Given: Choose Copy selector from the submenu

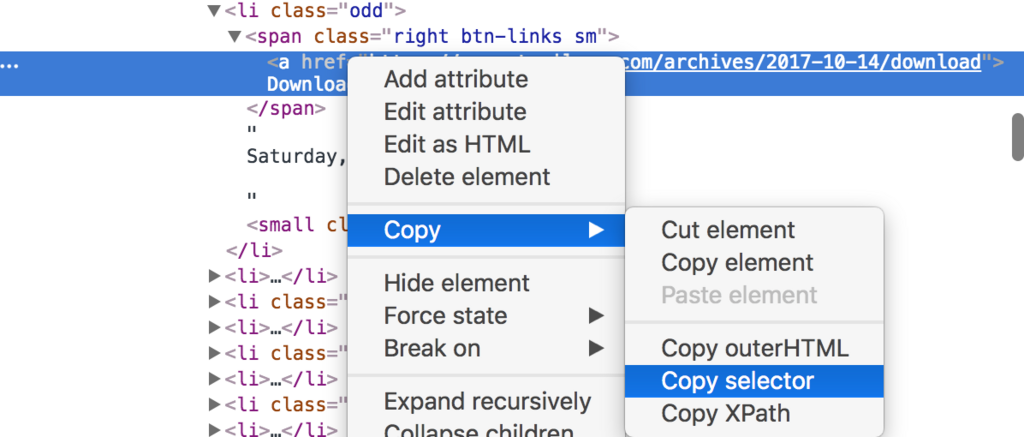Looking at the screenshot, I should coord(754,381).
